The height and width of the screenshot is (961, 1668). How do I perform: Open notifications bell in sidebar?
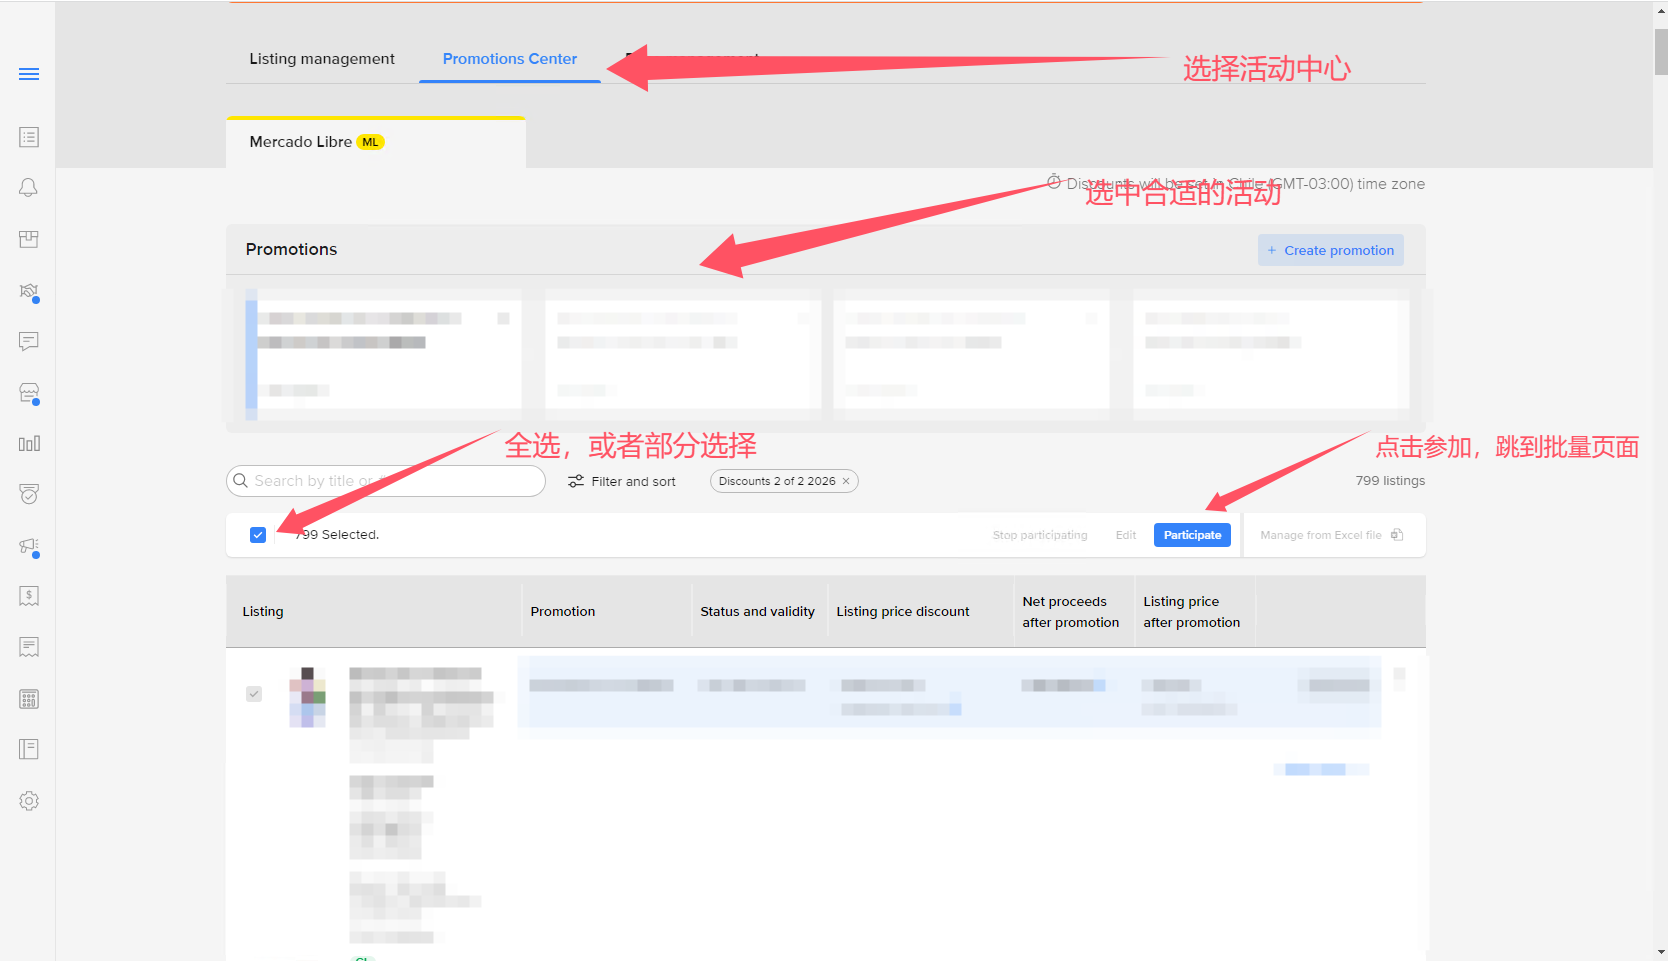(x=29, y=188)
